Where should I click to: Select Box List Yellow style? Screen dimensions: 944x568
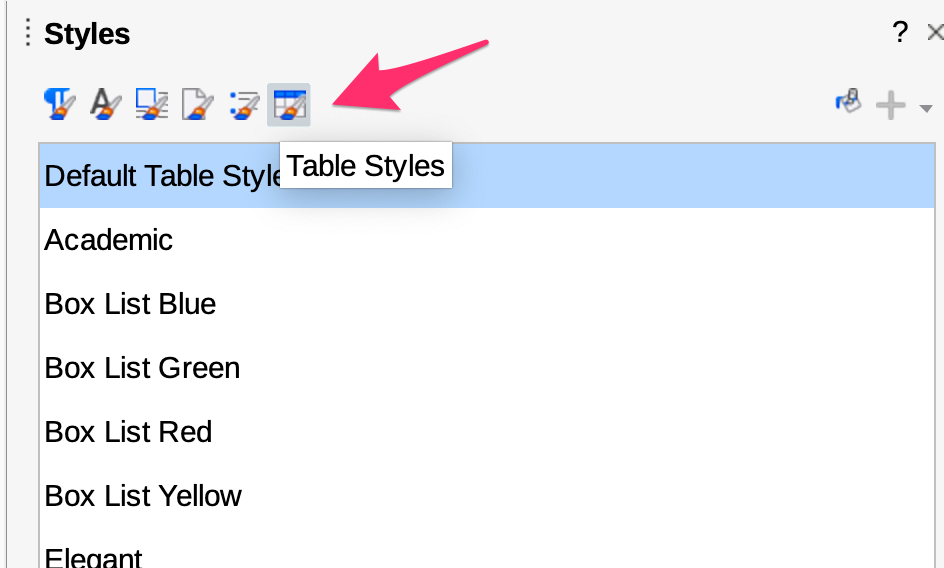click(x=143, y=496)
